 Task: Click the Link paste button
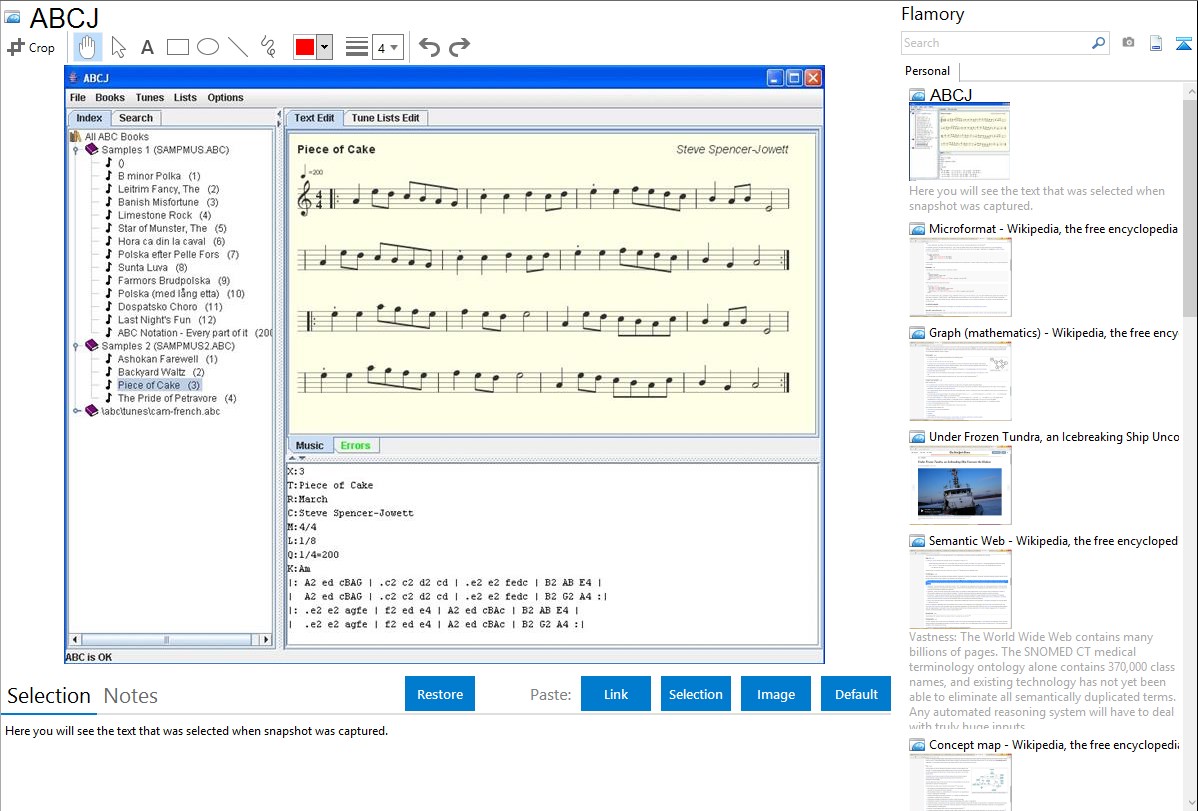[x=616, y=694]
